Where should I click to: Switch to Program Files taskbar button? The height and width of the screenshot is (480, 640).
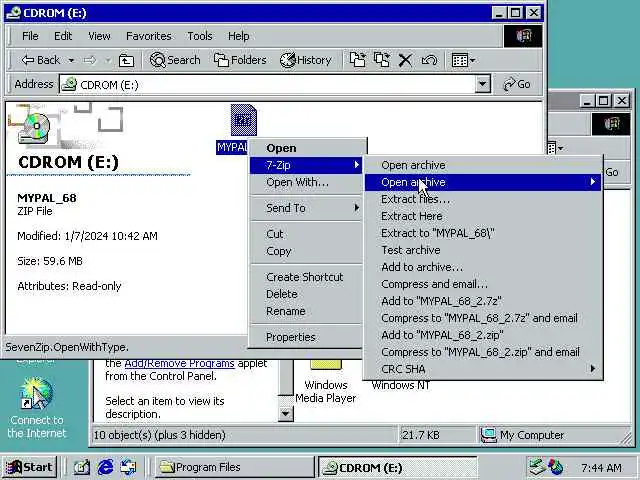pyautogui.click(x=234, y=467)
